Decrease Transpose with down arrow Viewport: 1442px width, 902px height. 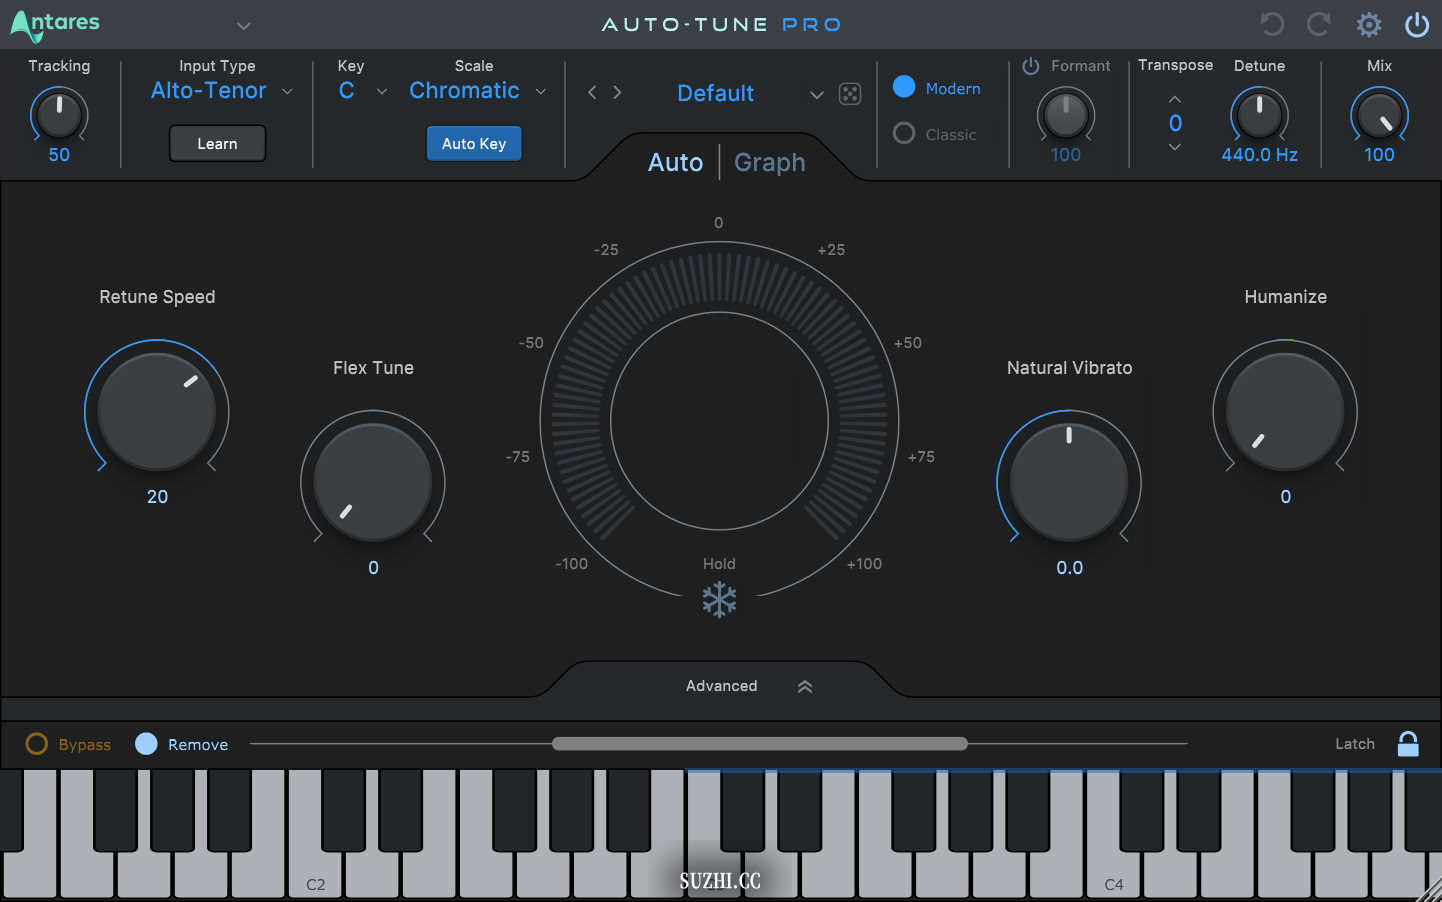1175,147
